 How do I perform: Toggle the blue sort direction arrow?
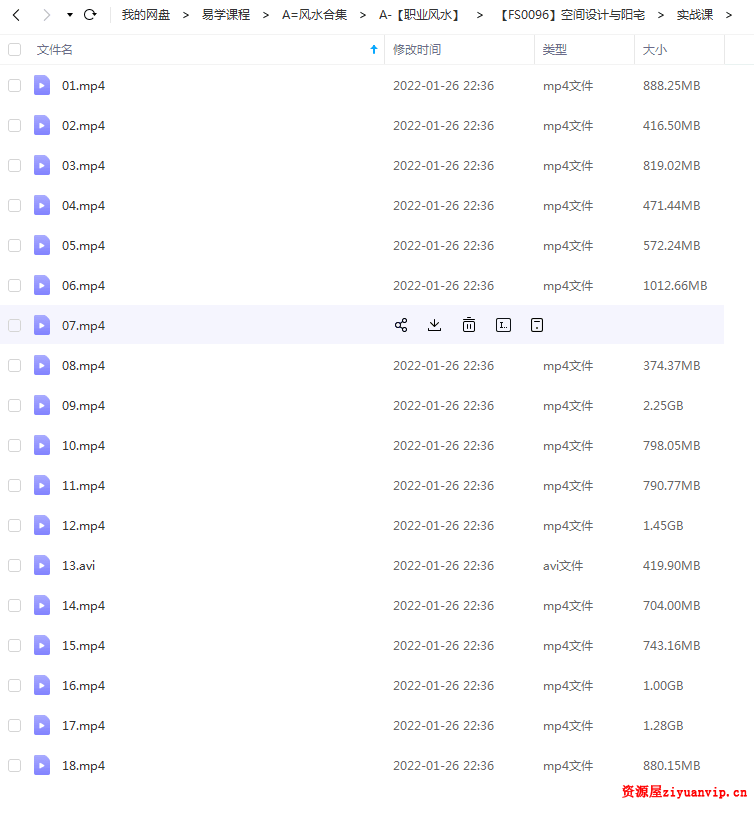(x=374, y=49)
